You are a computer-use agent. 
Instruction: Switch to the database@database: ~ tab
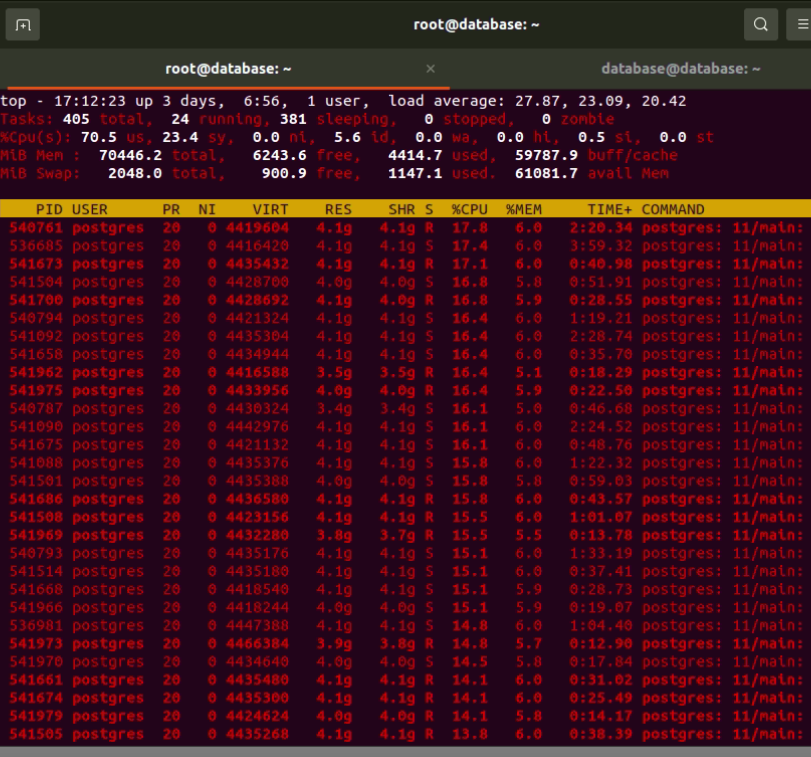point(680,69)
